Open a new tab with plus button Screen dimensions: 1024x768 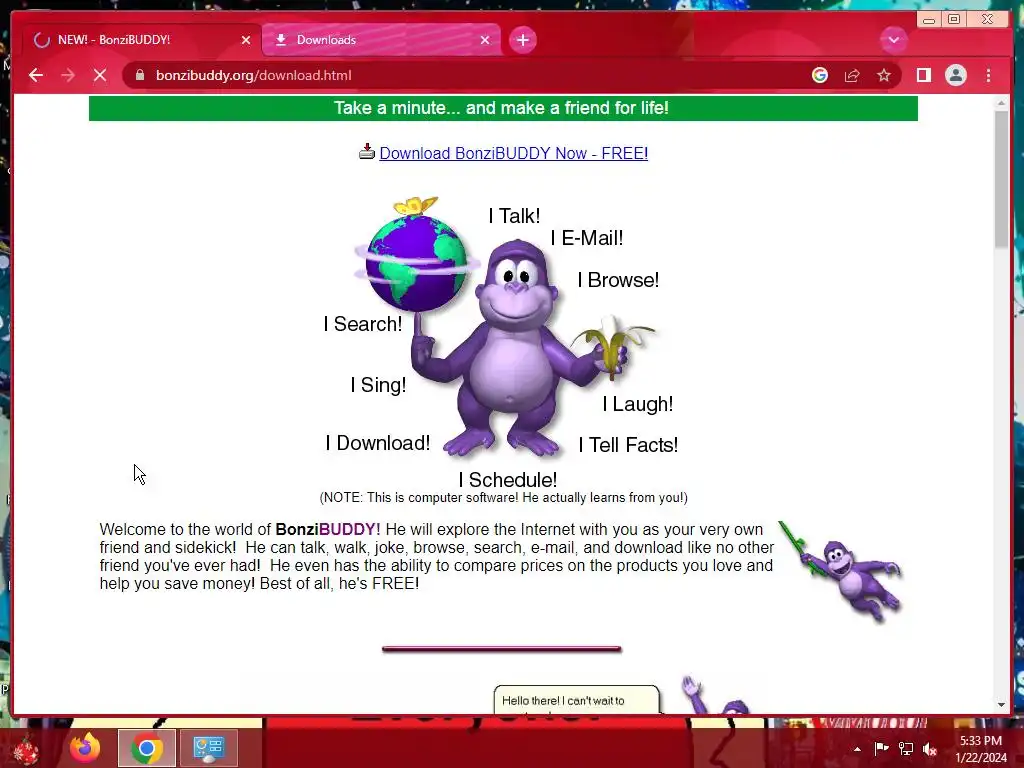pos(522,40)
